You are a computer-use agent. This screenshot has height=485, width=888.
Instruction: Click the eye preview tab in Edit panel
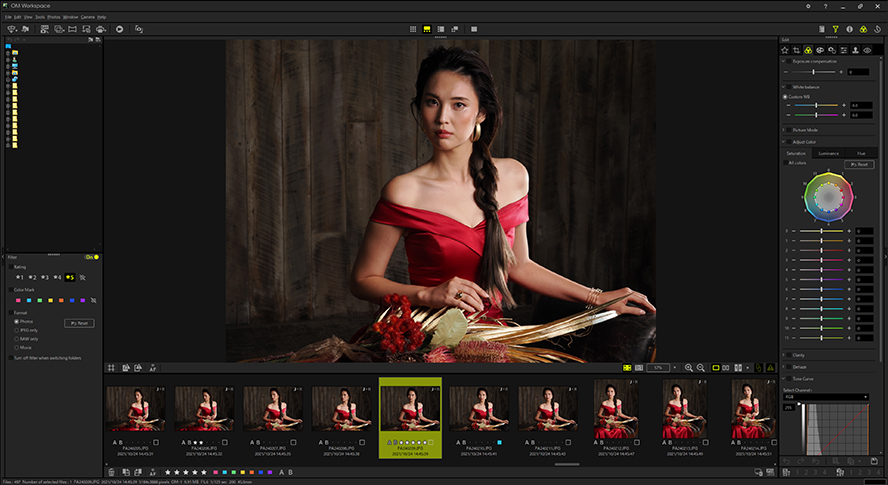click(x=867, y=50)
